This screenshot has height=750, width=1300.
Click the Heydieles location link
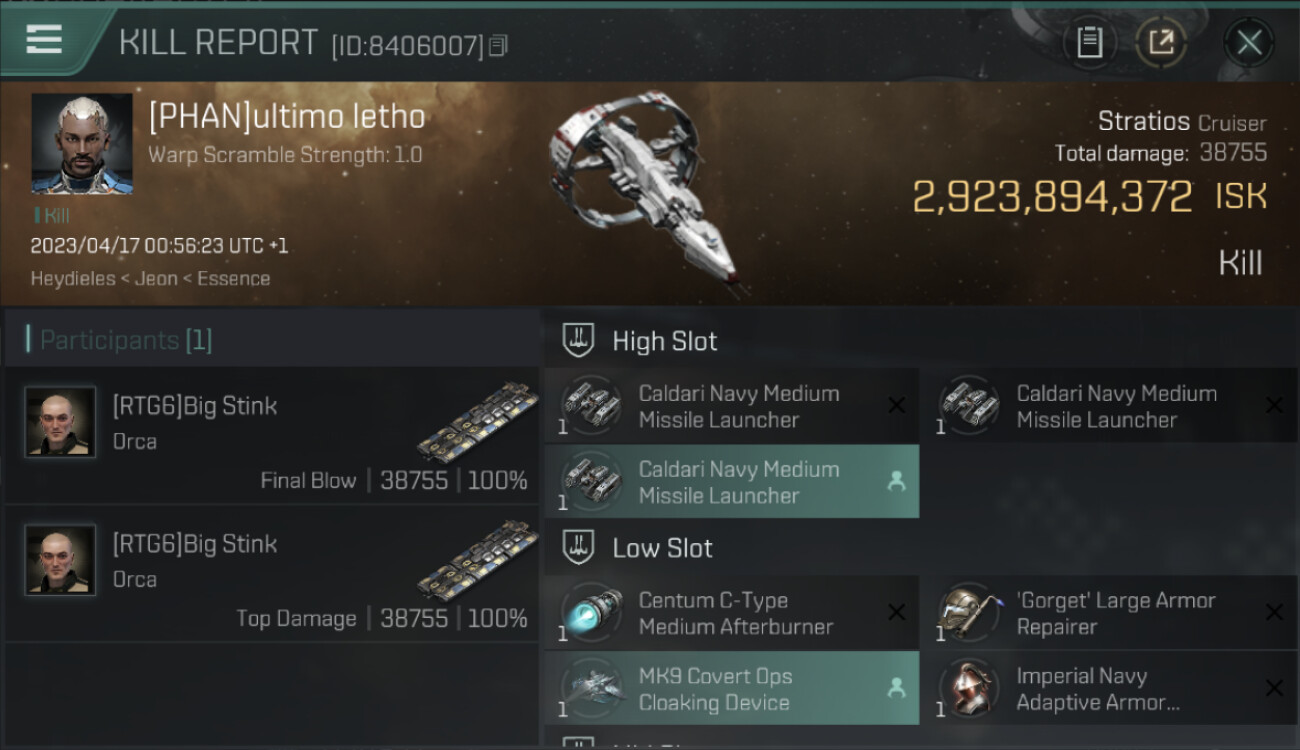pyautogui.click(x=72, y=279)
